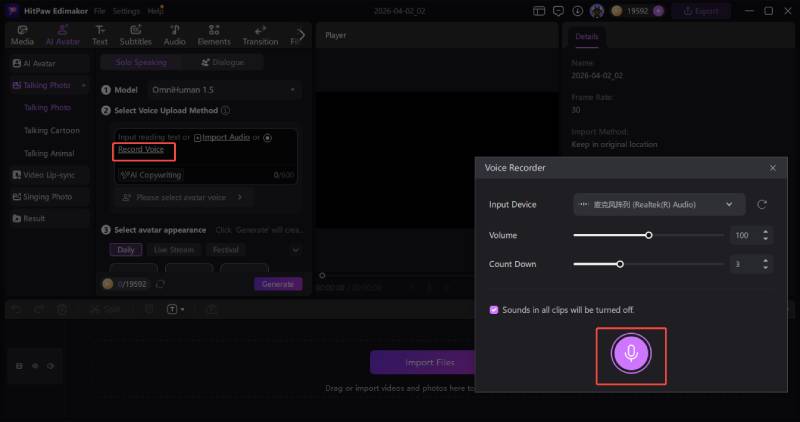Select the record option radio button

[x=268, y=137]
